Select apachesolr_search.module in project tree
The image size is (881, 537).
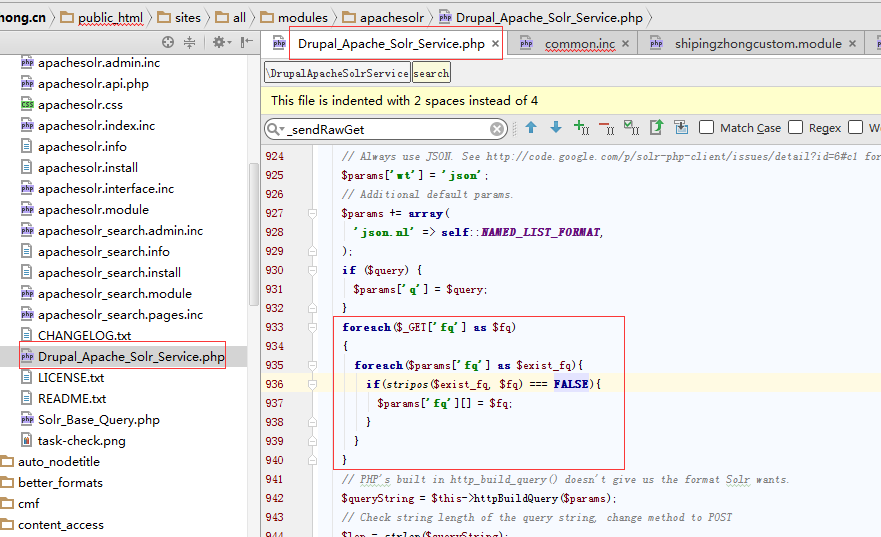115,294
